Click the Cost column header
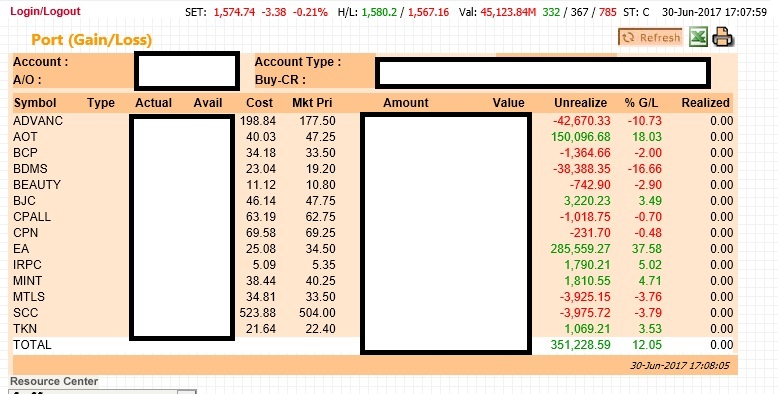The width and height of the screenshot is (778, 394). pos(259,103)
